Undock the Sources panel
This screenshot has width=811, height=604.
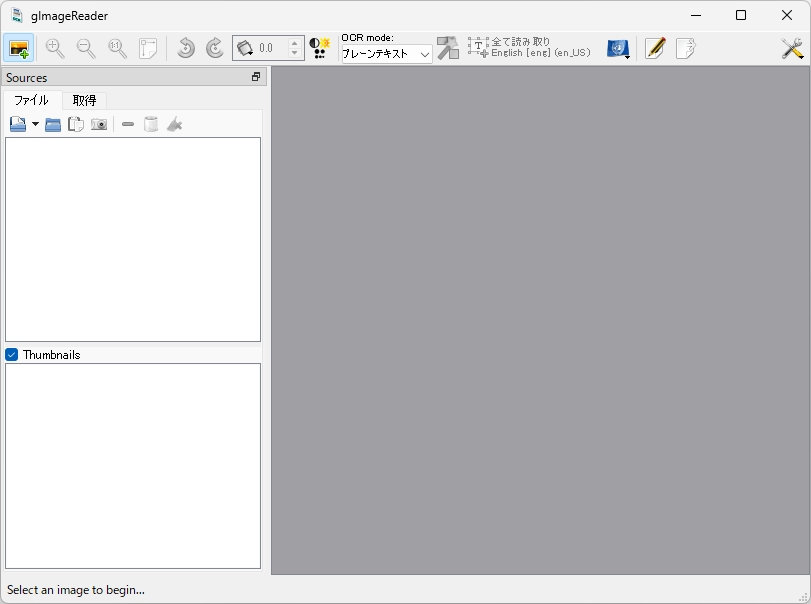pos(256,77)
